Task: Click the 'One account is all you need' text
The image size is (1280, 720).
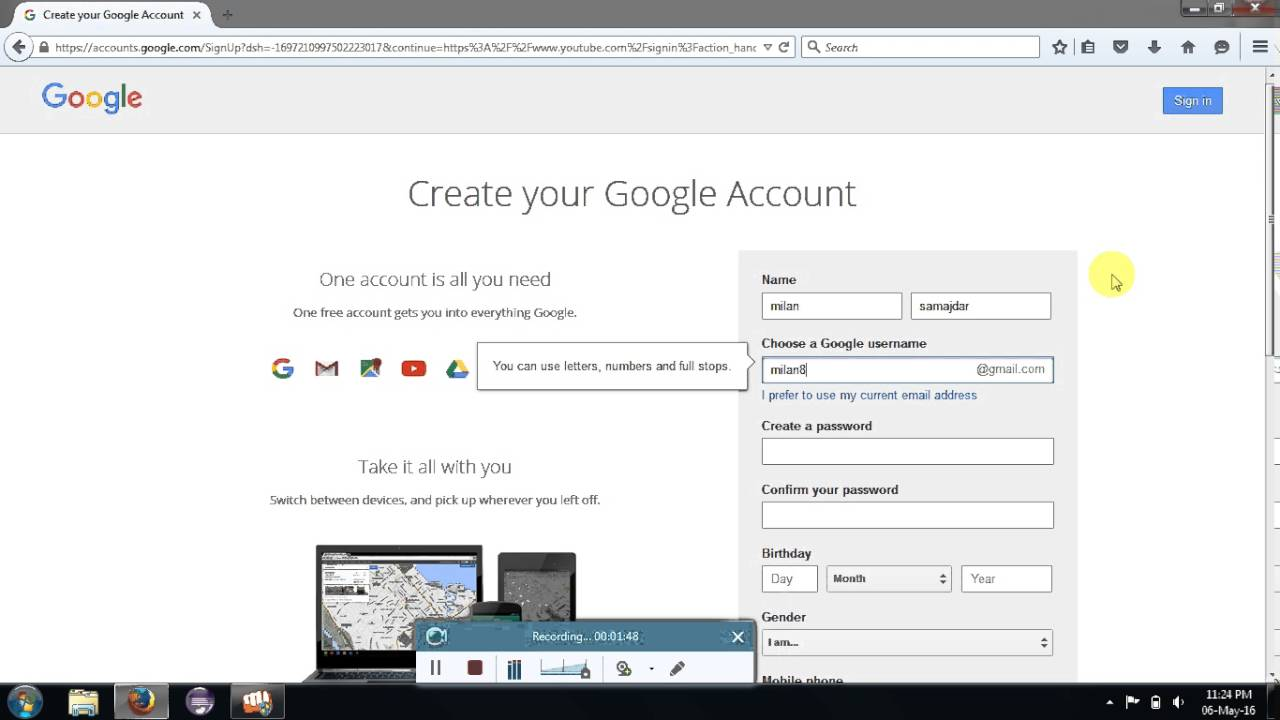Action: tap(435, 279)
